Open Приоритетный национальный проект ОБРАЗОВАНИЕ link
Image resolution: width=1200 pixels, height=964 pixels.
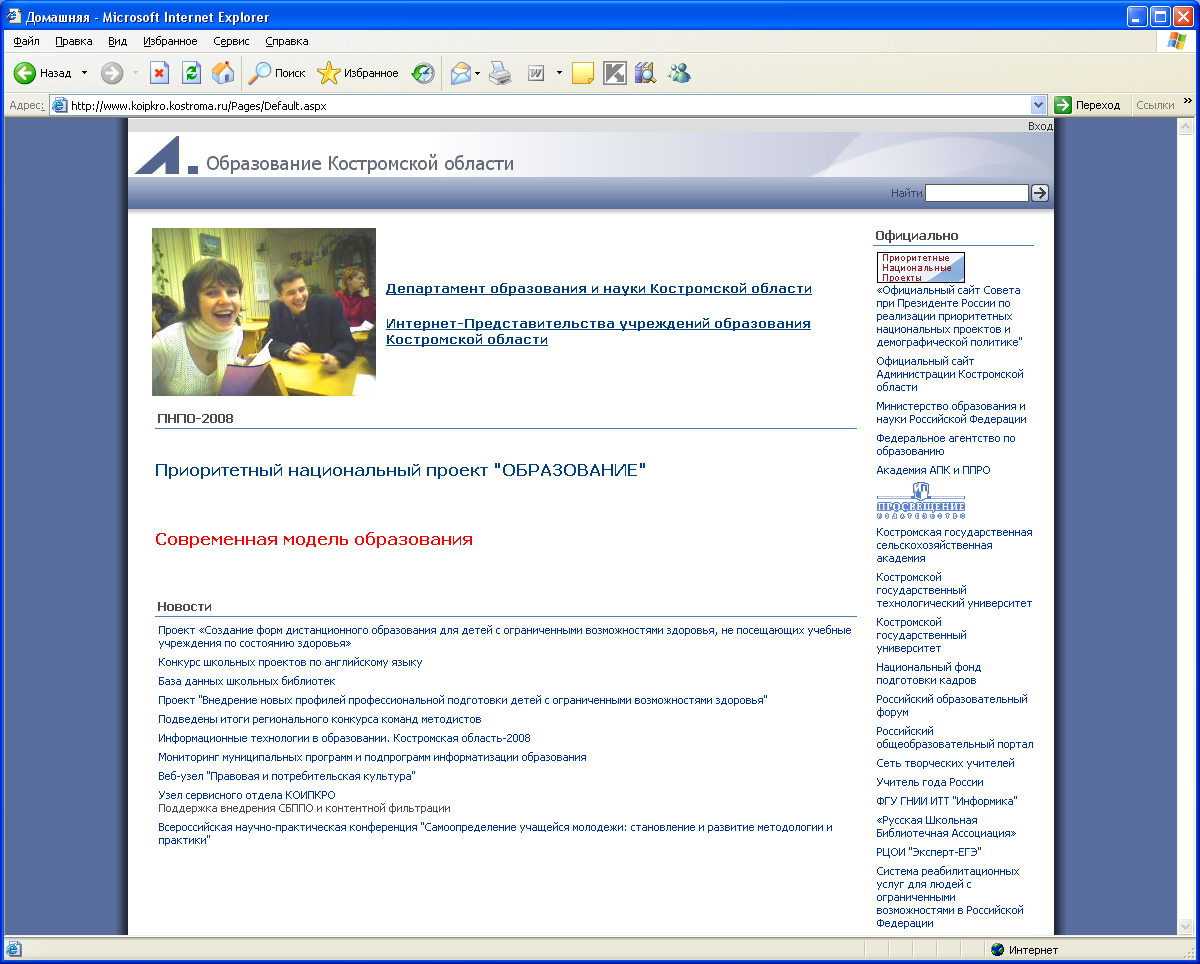401,469
